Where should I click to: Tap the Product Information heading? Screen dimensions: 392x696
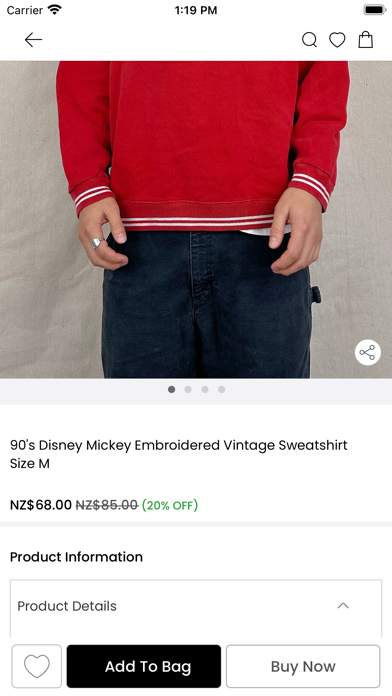pos(76,557)
